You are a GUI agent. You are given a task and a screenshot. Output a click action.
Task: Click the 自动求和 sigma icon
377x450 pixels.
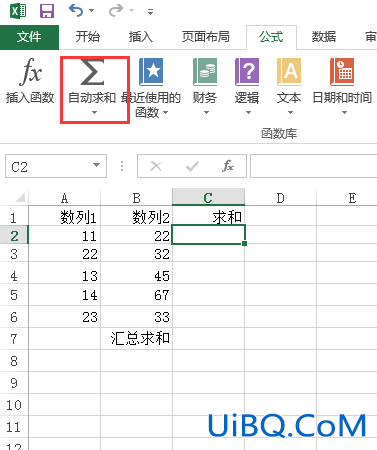(92, 72)
